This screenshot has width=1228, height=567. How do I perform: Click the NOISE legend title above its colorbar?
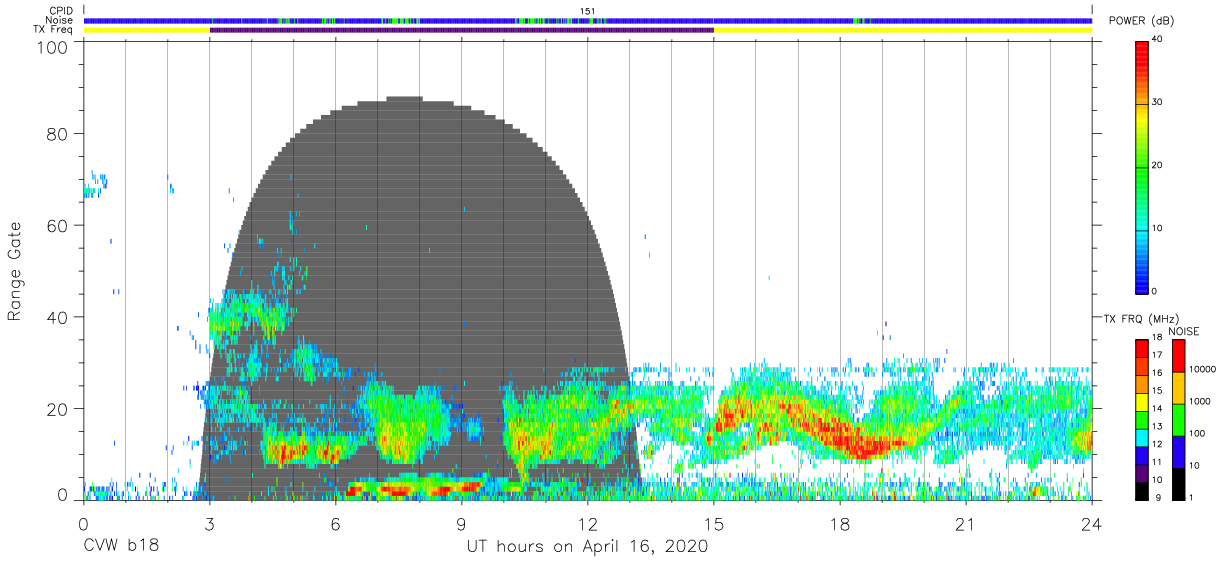pyautogui.click(x=1183, y=331)
